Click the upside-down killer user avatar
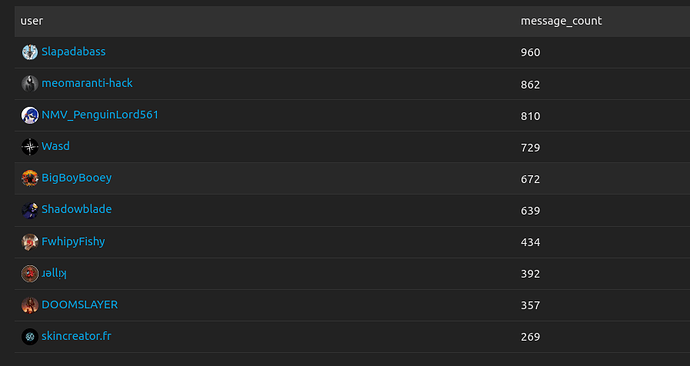Image resolution: width=690 pixels, height=366 pixels. tap(30, 274)
